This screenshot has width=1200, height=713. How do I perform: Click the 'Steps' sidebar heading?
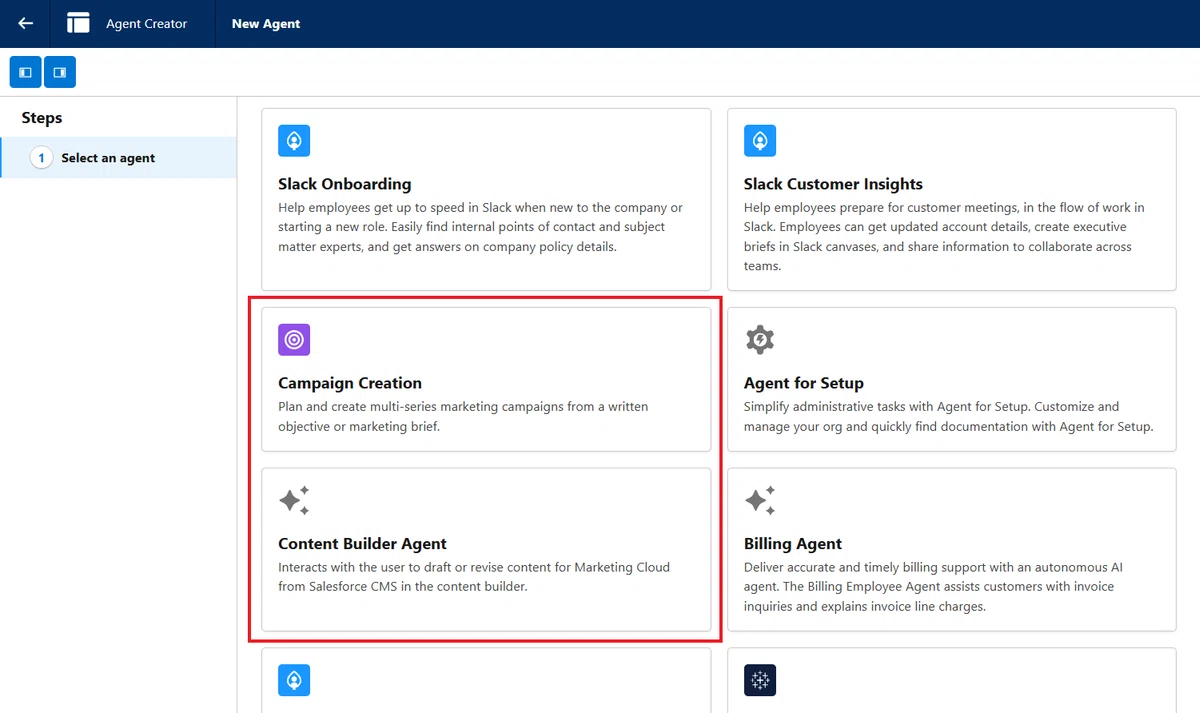click(42, 118)
